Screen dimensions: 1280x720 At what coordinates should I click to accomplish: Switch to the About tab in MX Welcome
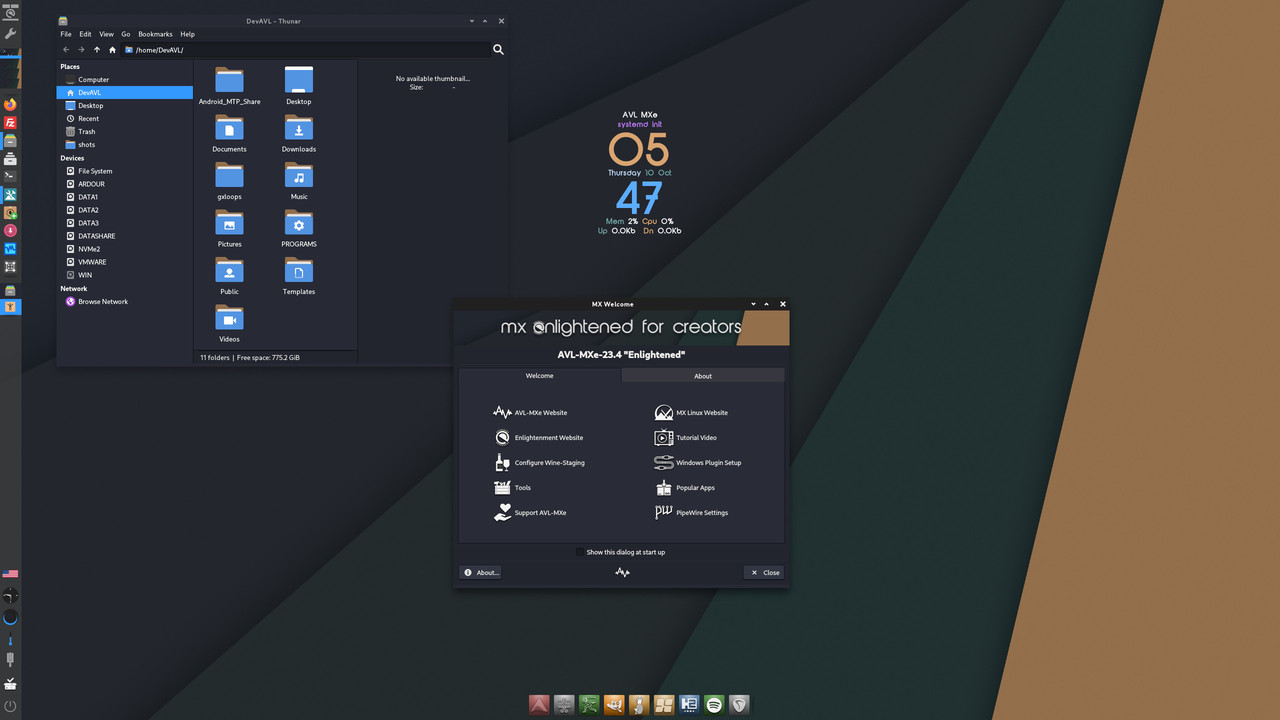(703, 376)
